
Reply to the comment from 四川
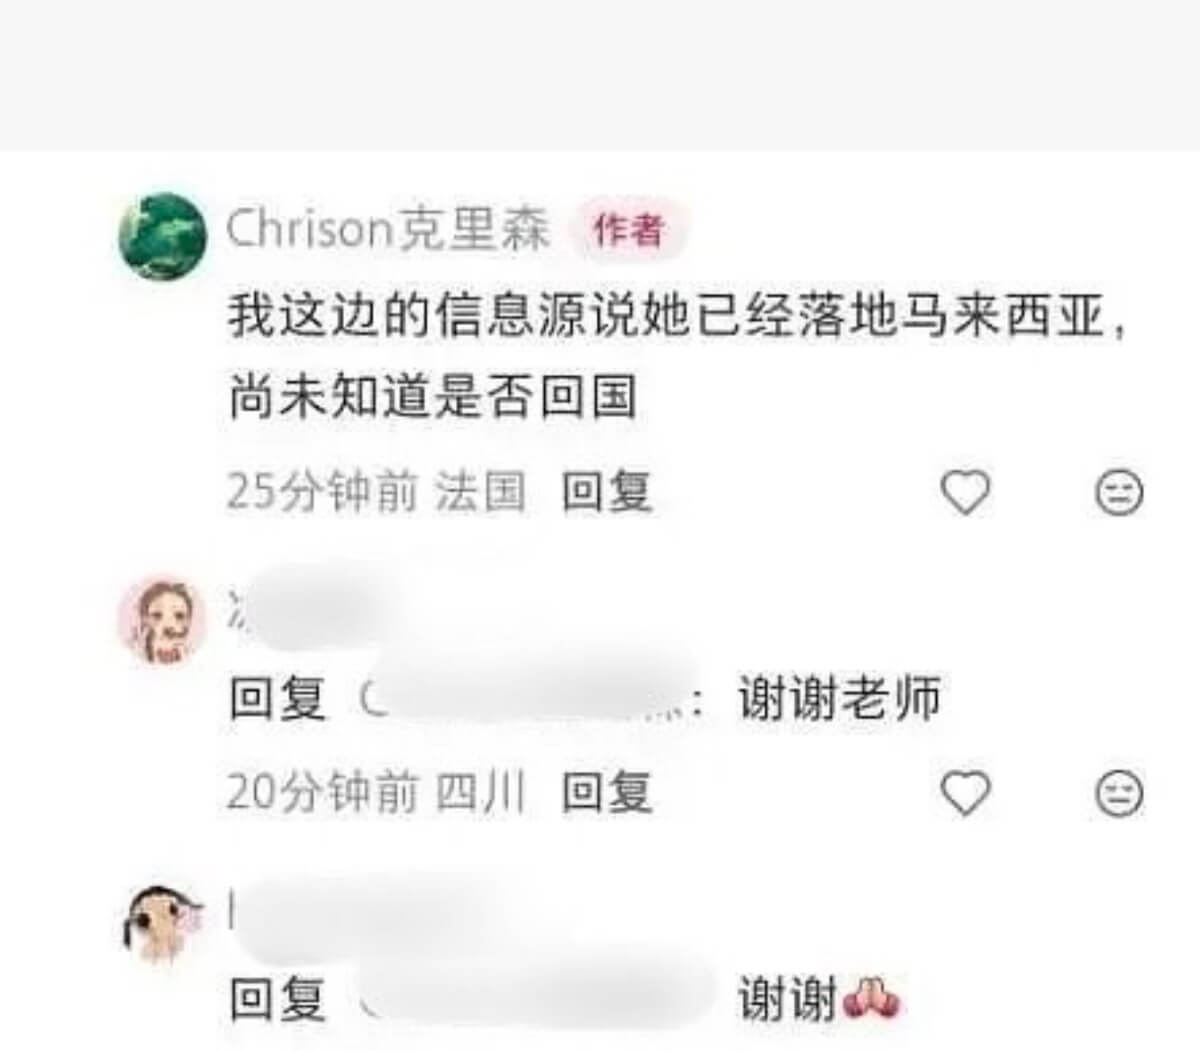click(x=607, y=794)
